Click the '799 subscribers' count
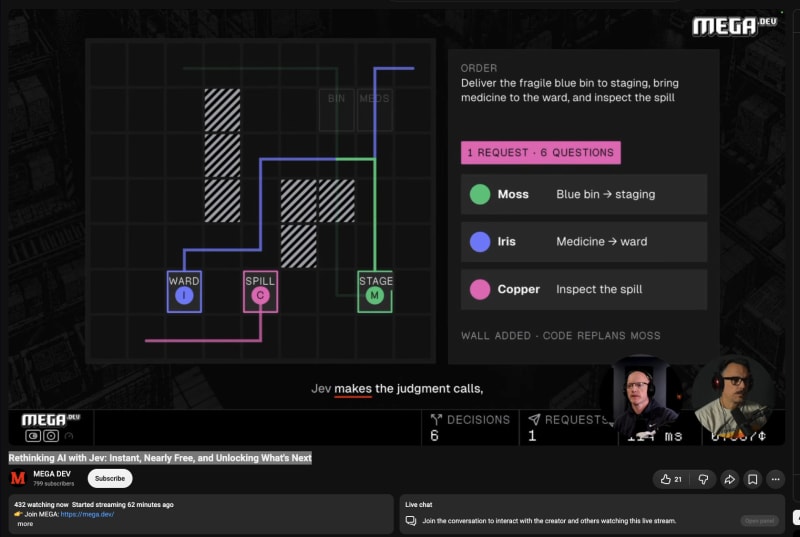The height and width of the screenshot is (537, 800). pyautogui.click(x=54, y=483)
